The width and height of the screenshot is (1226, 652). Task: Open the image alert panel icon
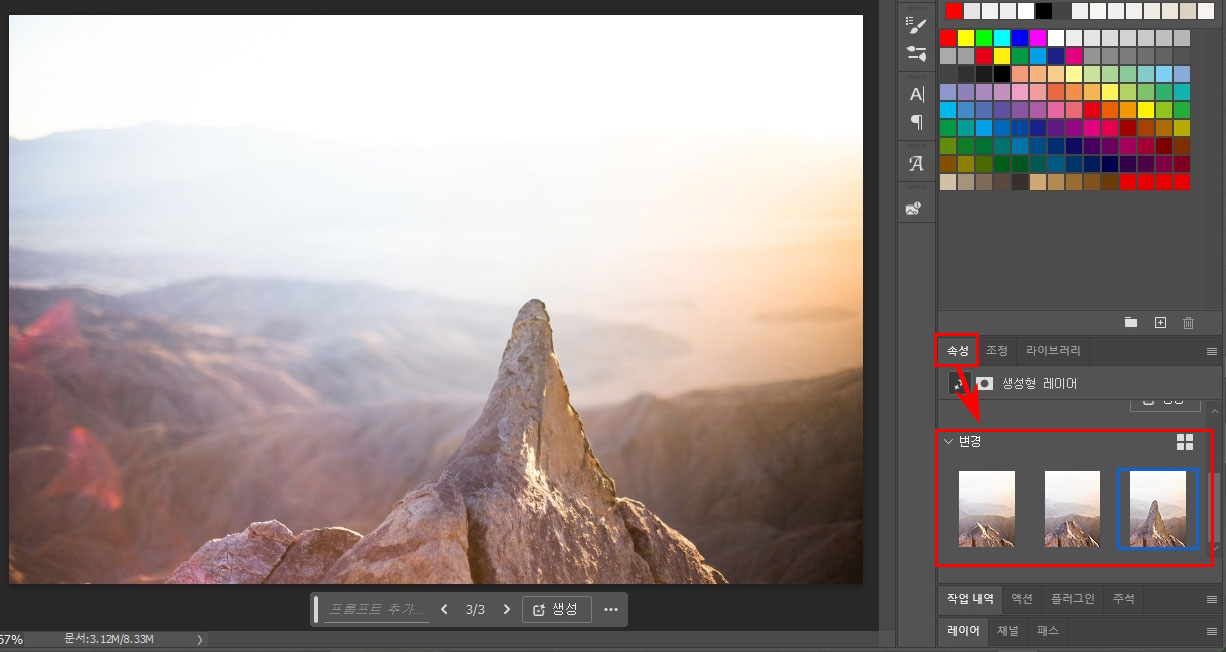click(913, 208)
